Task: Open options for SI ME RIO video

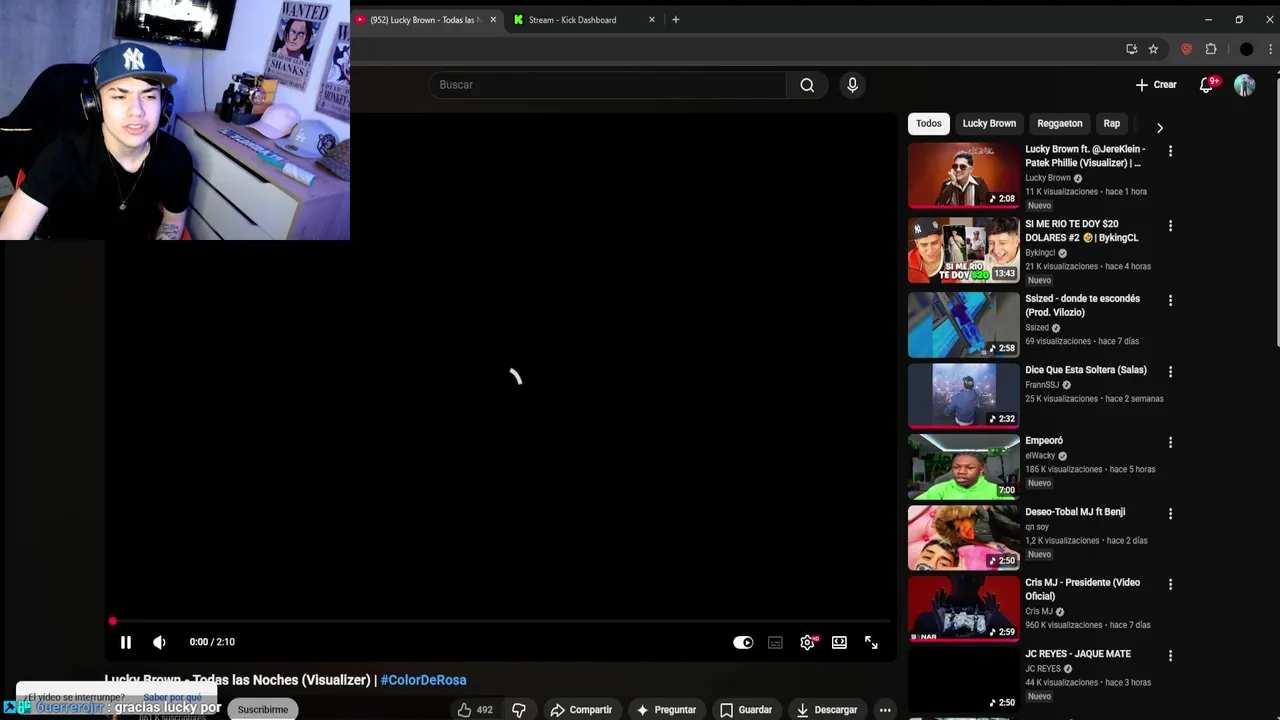Action: 1170,226
